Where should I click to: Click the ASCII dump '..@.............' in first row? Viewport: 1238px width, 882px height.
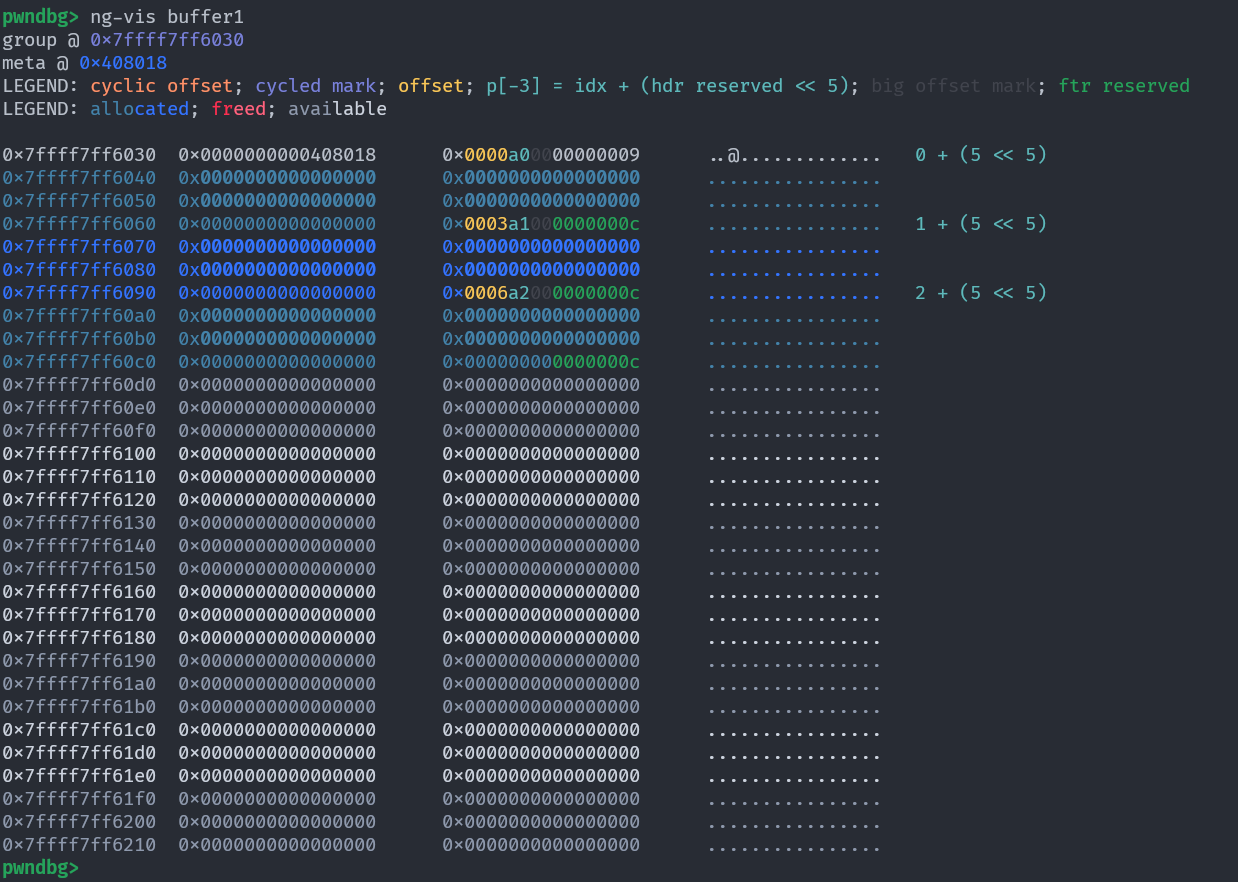pyautogui.click(x=794, y=155)
